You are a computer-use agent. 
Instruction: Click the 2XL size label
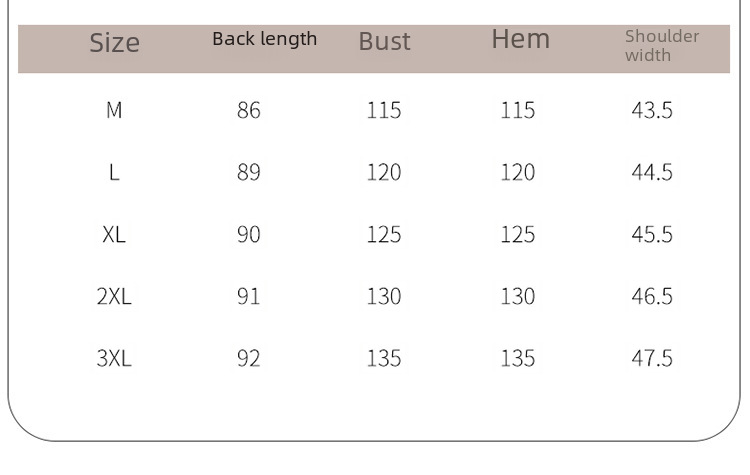(114, 297)
